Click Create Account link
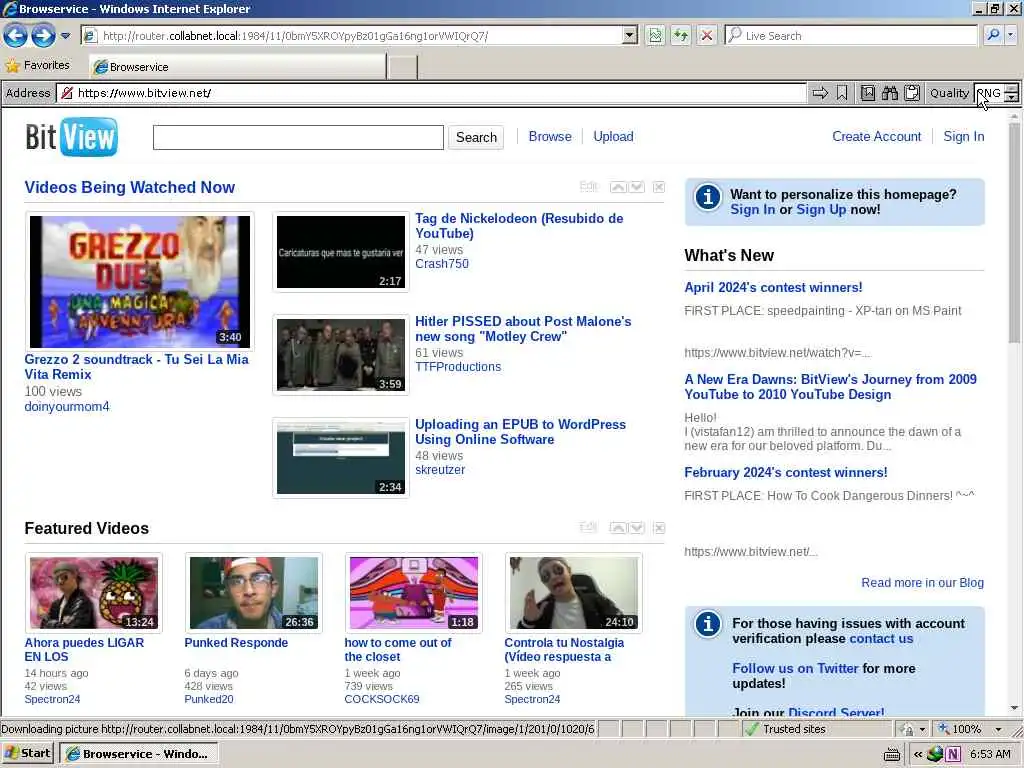Viewport: 1024px width, 768px height. coord(876,136)
